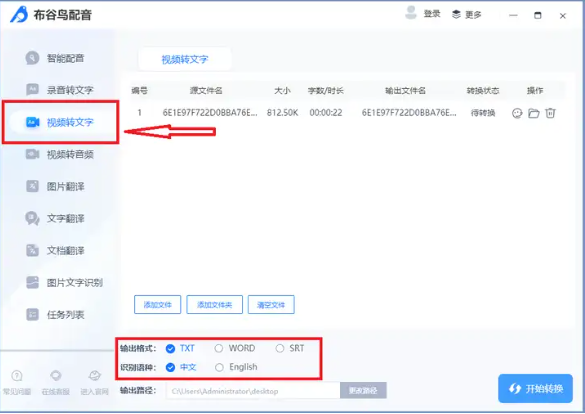Click 开始转换 to start the conversion

pyautogui.click(x=535, y=389)
